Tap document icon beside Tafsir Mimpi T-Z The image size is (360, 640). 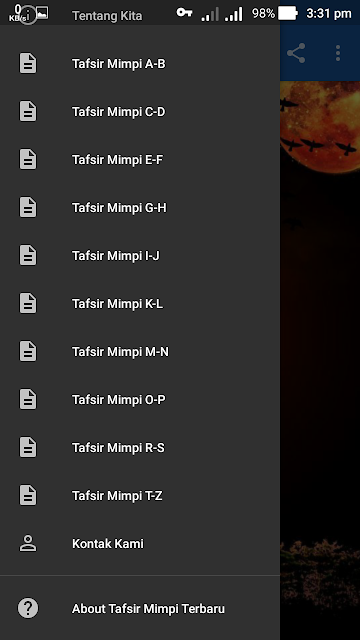click(x=28, y=496)
